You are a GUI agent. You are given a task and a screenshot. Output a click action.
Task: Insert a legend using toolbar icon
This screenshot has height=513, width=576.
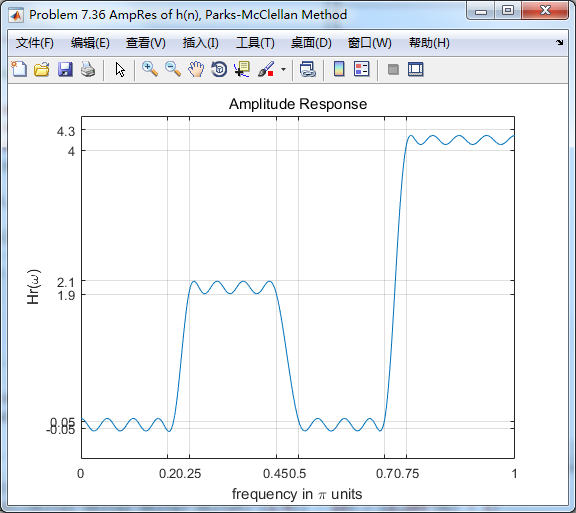[x=361, y=69]
